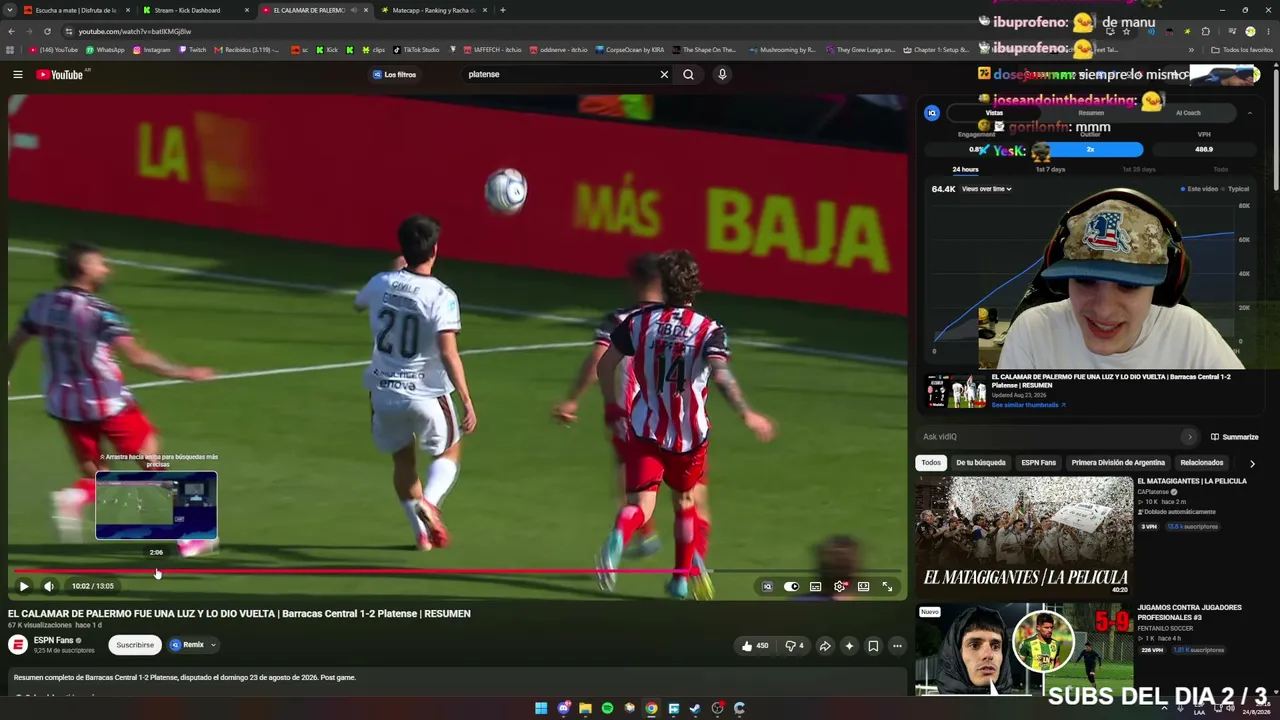The image size is (1280, 720).
Task: Open player settings gear
Action: click(x=840, y=587)
